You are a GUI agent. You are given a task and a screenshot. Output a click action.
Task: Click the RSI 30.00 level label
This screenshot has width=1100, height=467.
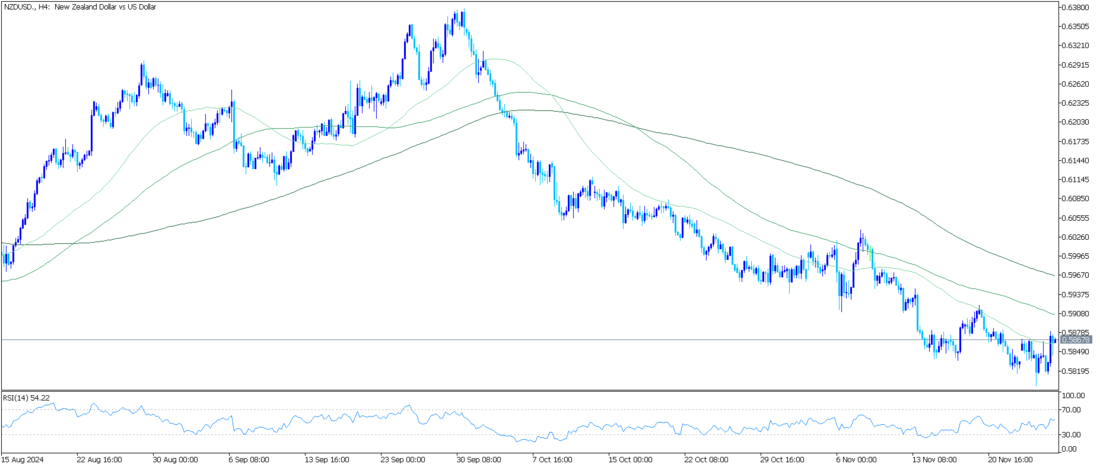pyautogui.click(x=1070, y=435)
